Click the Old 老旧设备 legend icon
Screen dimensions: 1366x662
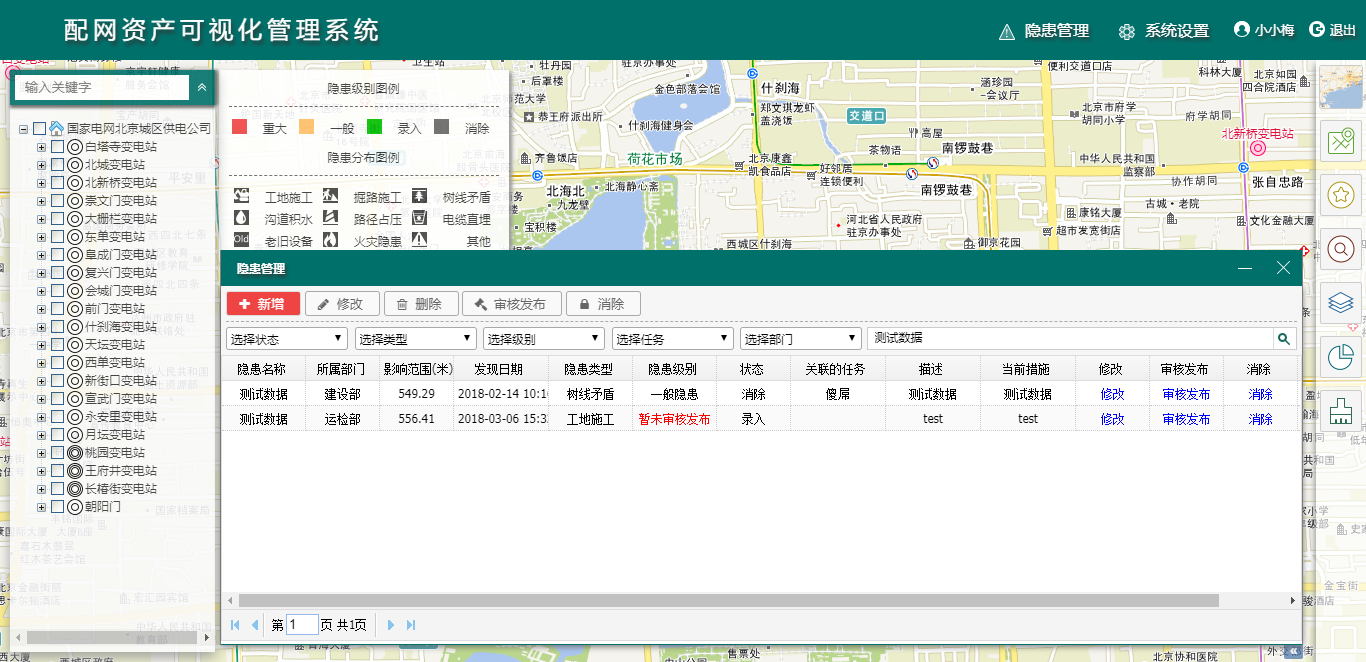(x=241, y=239)
